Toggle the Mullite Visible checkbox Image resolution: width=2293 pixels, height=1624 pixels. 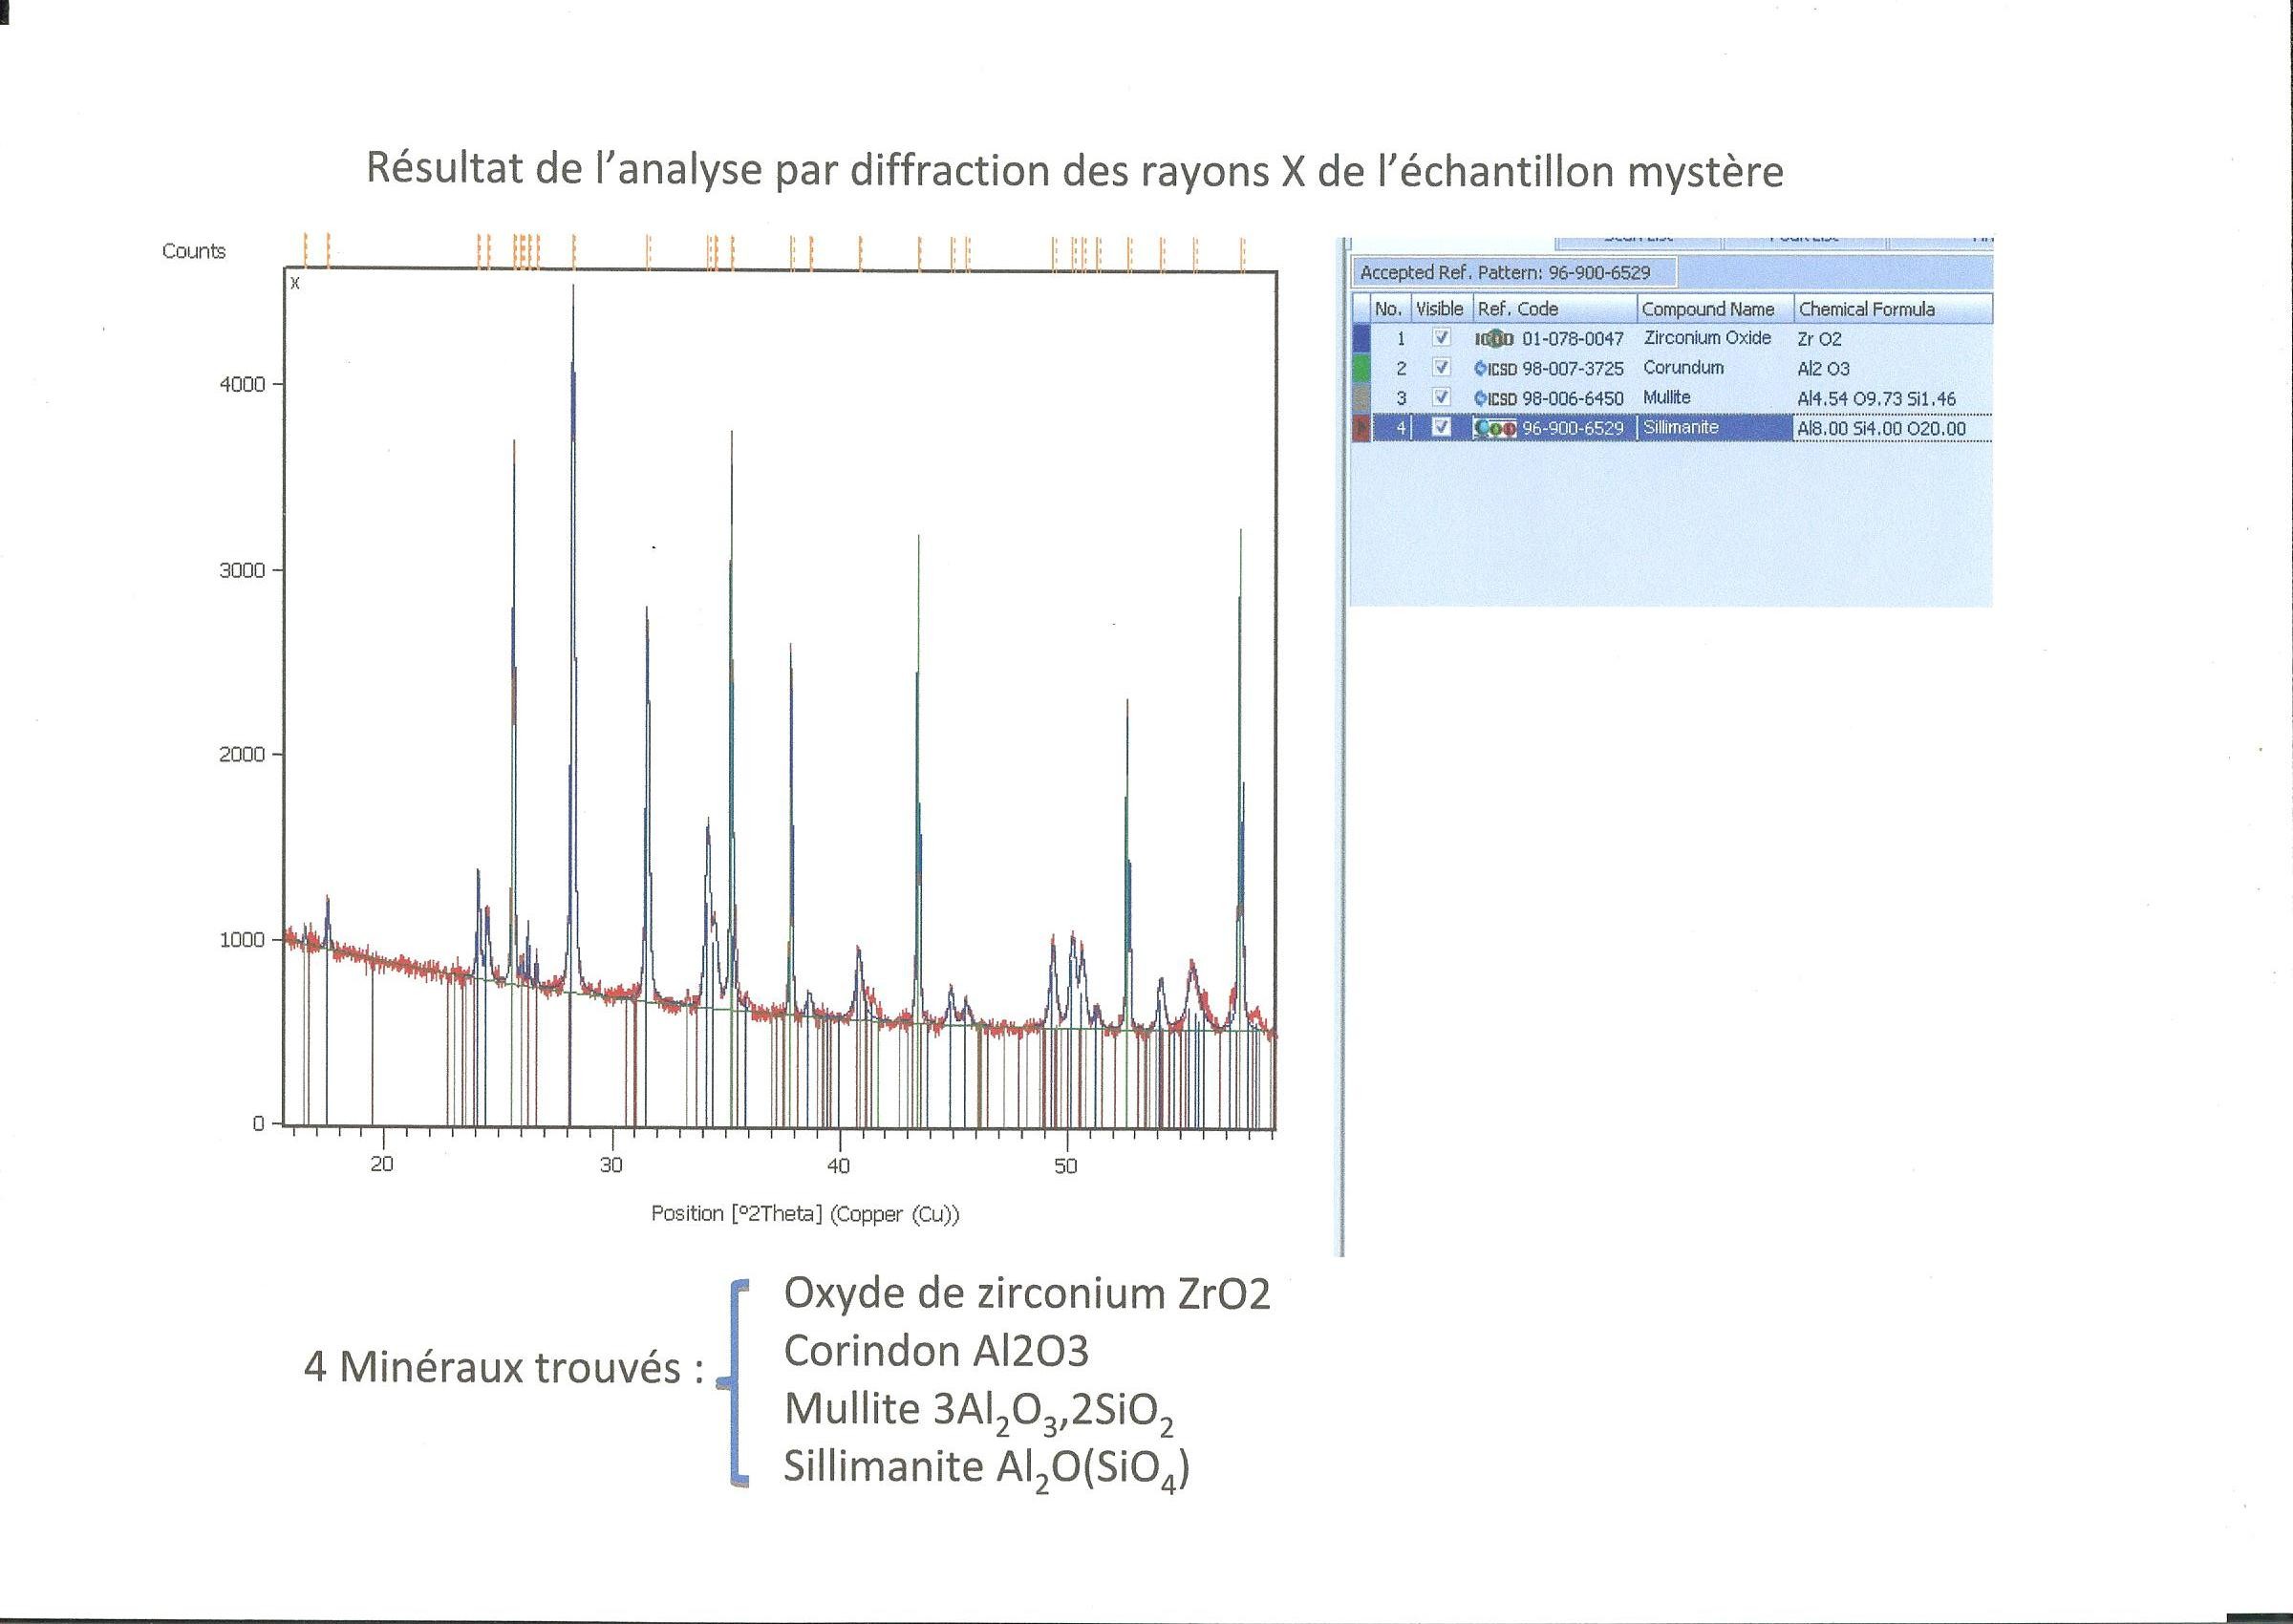point(1441,397)
